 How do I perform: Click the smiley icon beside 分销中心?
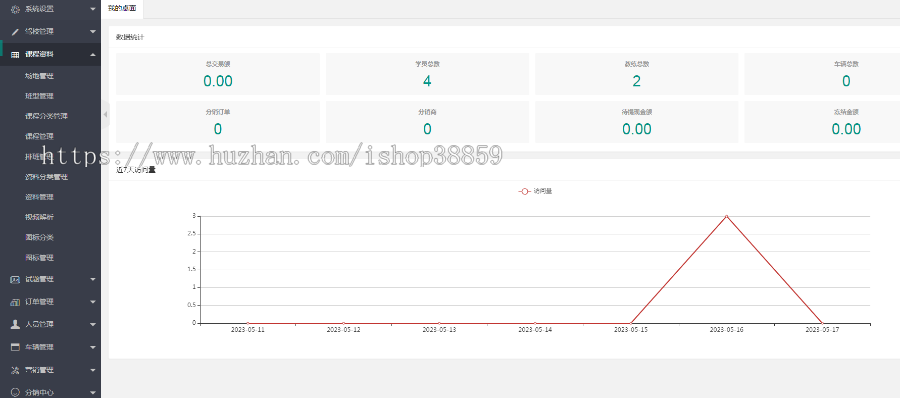pyautogui.click(x=15, y=392)
